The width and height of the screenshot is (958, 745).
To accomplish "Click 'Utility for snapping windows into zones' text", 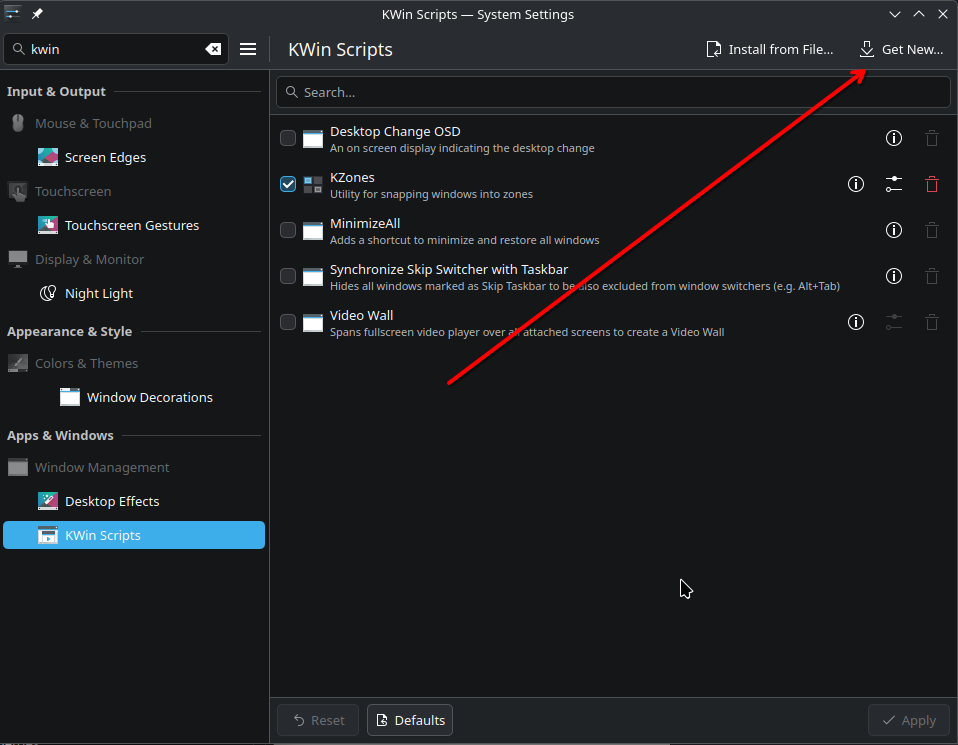I will click(431, 194).
